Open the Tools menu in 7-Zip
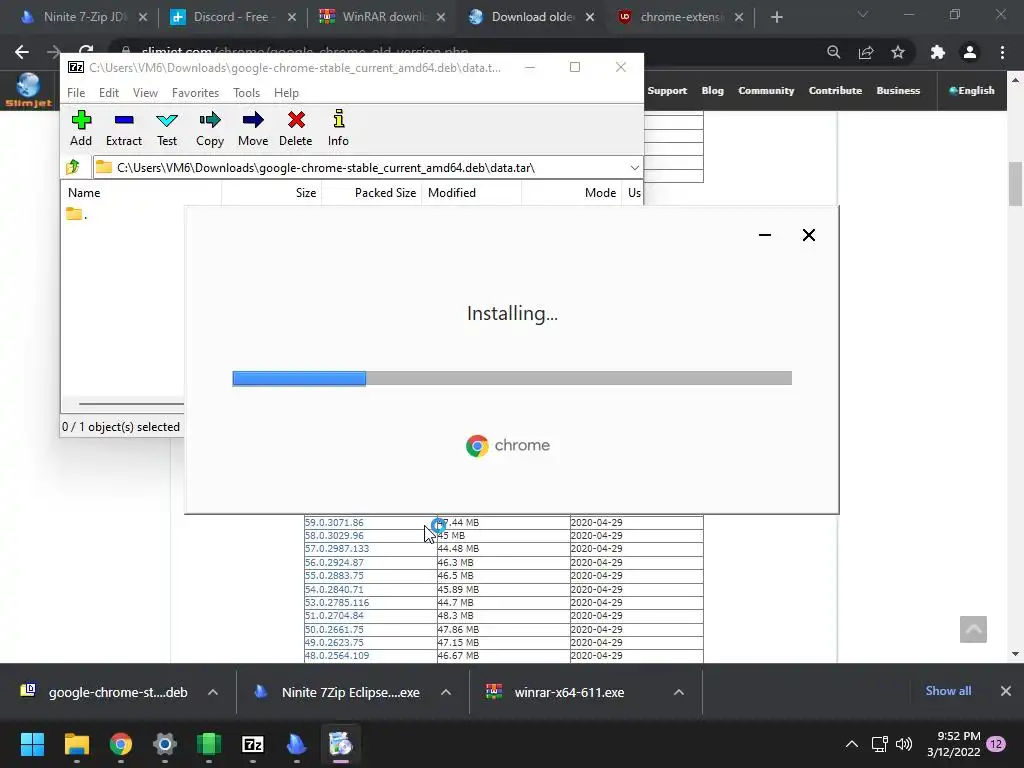The image size is (1024, 768). [x=246, y=93]
